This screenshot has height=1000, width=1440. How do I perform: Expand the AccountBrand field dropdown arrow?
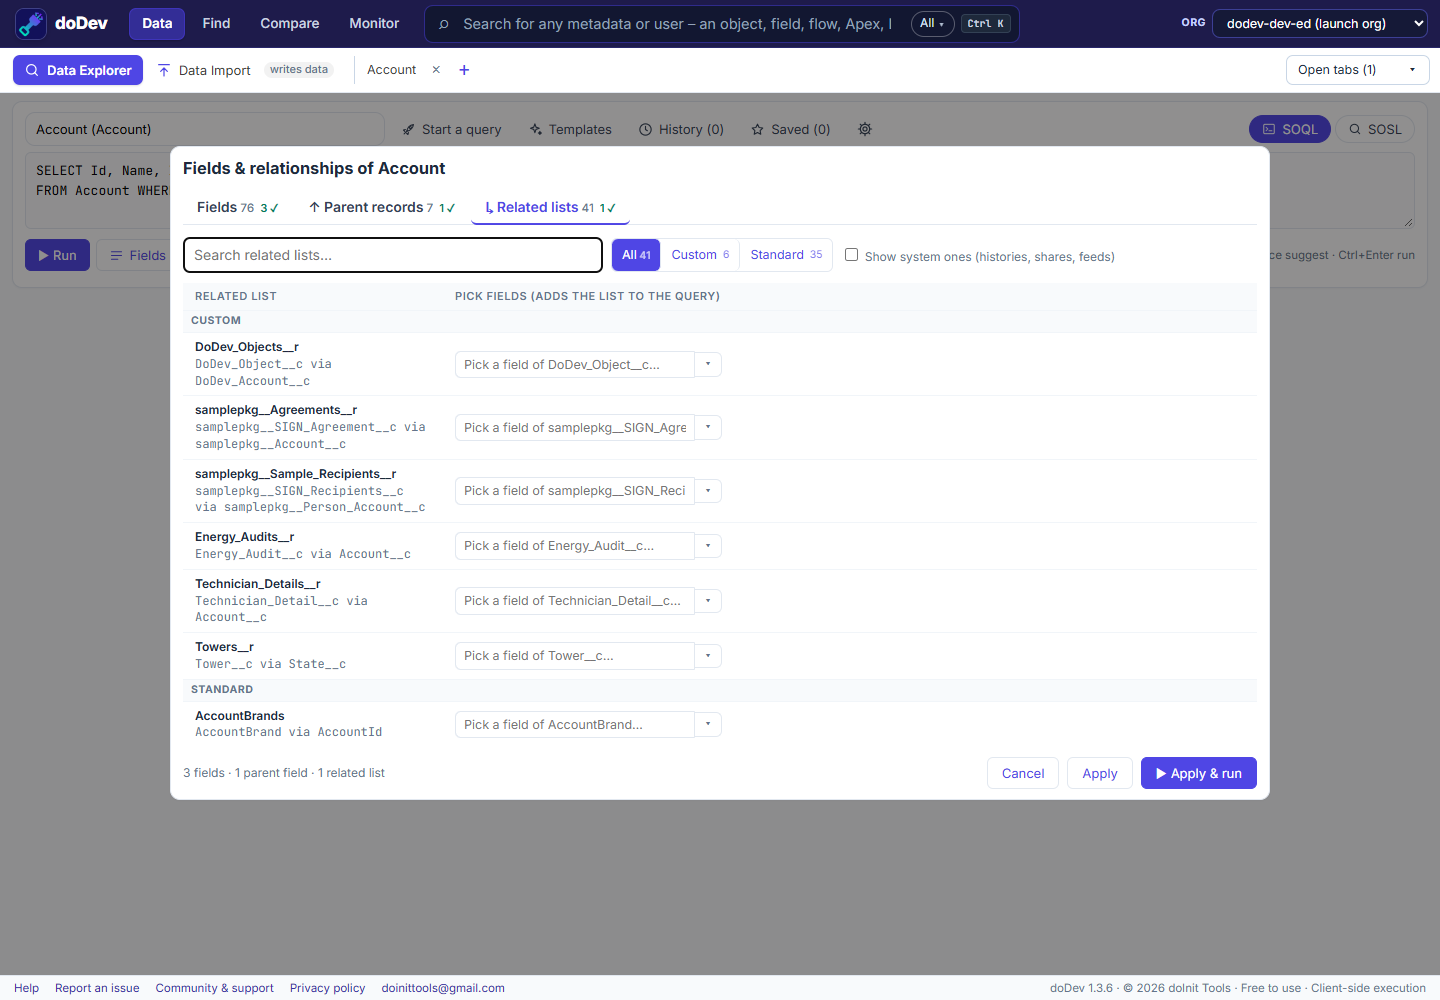(708, 724)
